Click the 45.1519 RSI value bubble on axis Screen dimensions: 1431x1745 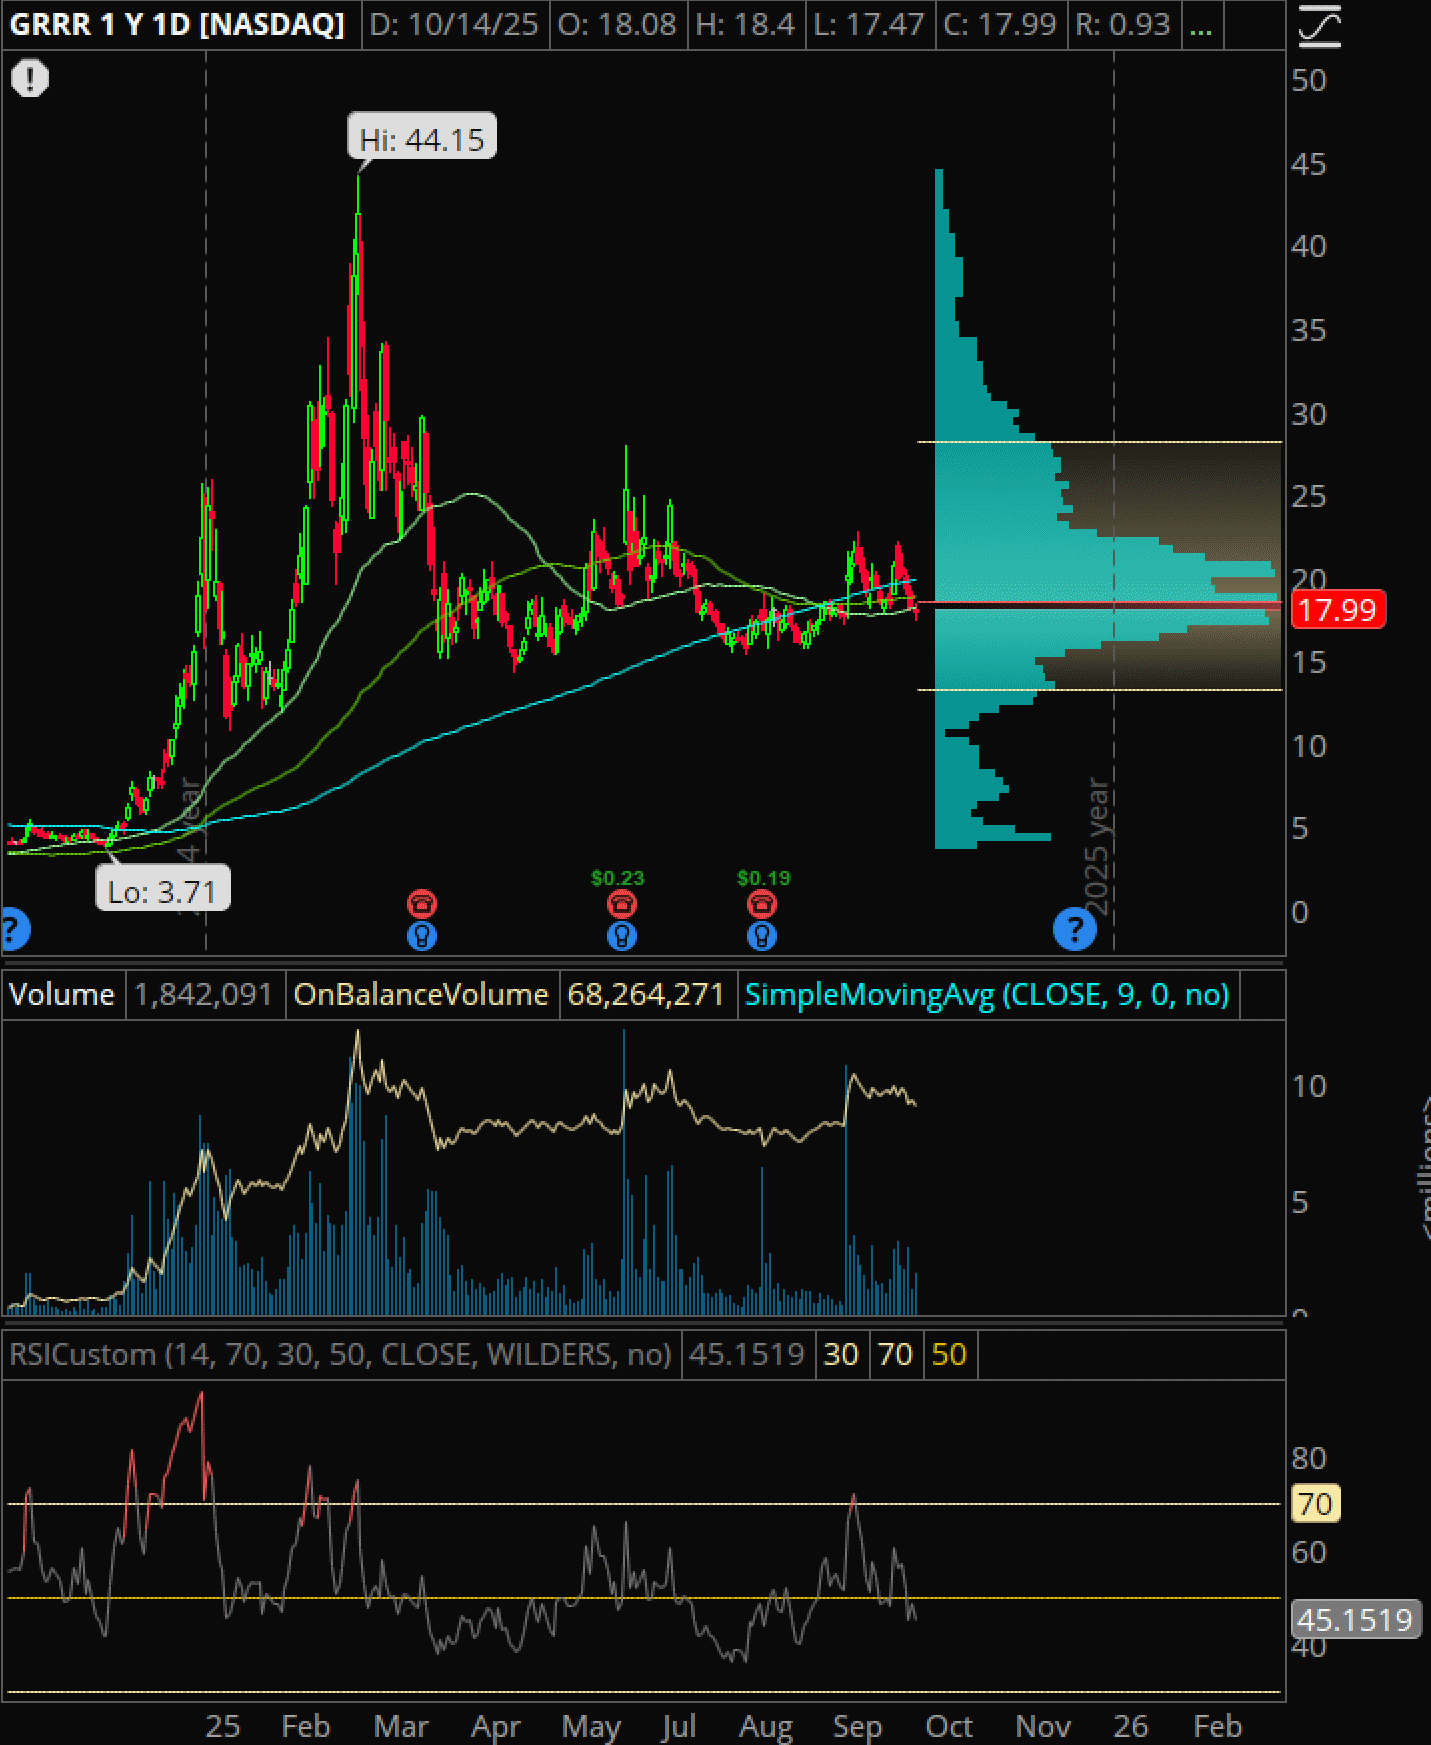tap(1355, 1619)
